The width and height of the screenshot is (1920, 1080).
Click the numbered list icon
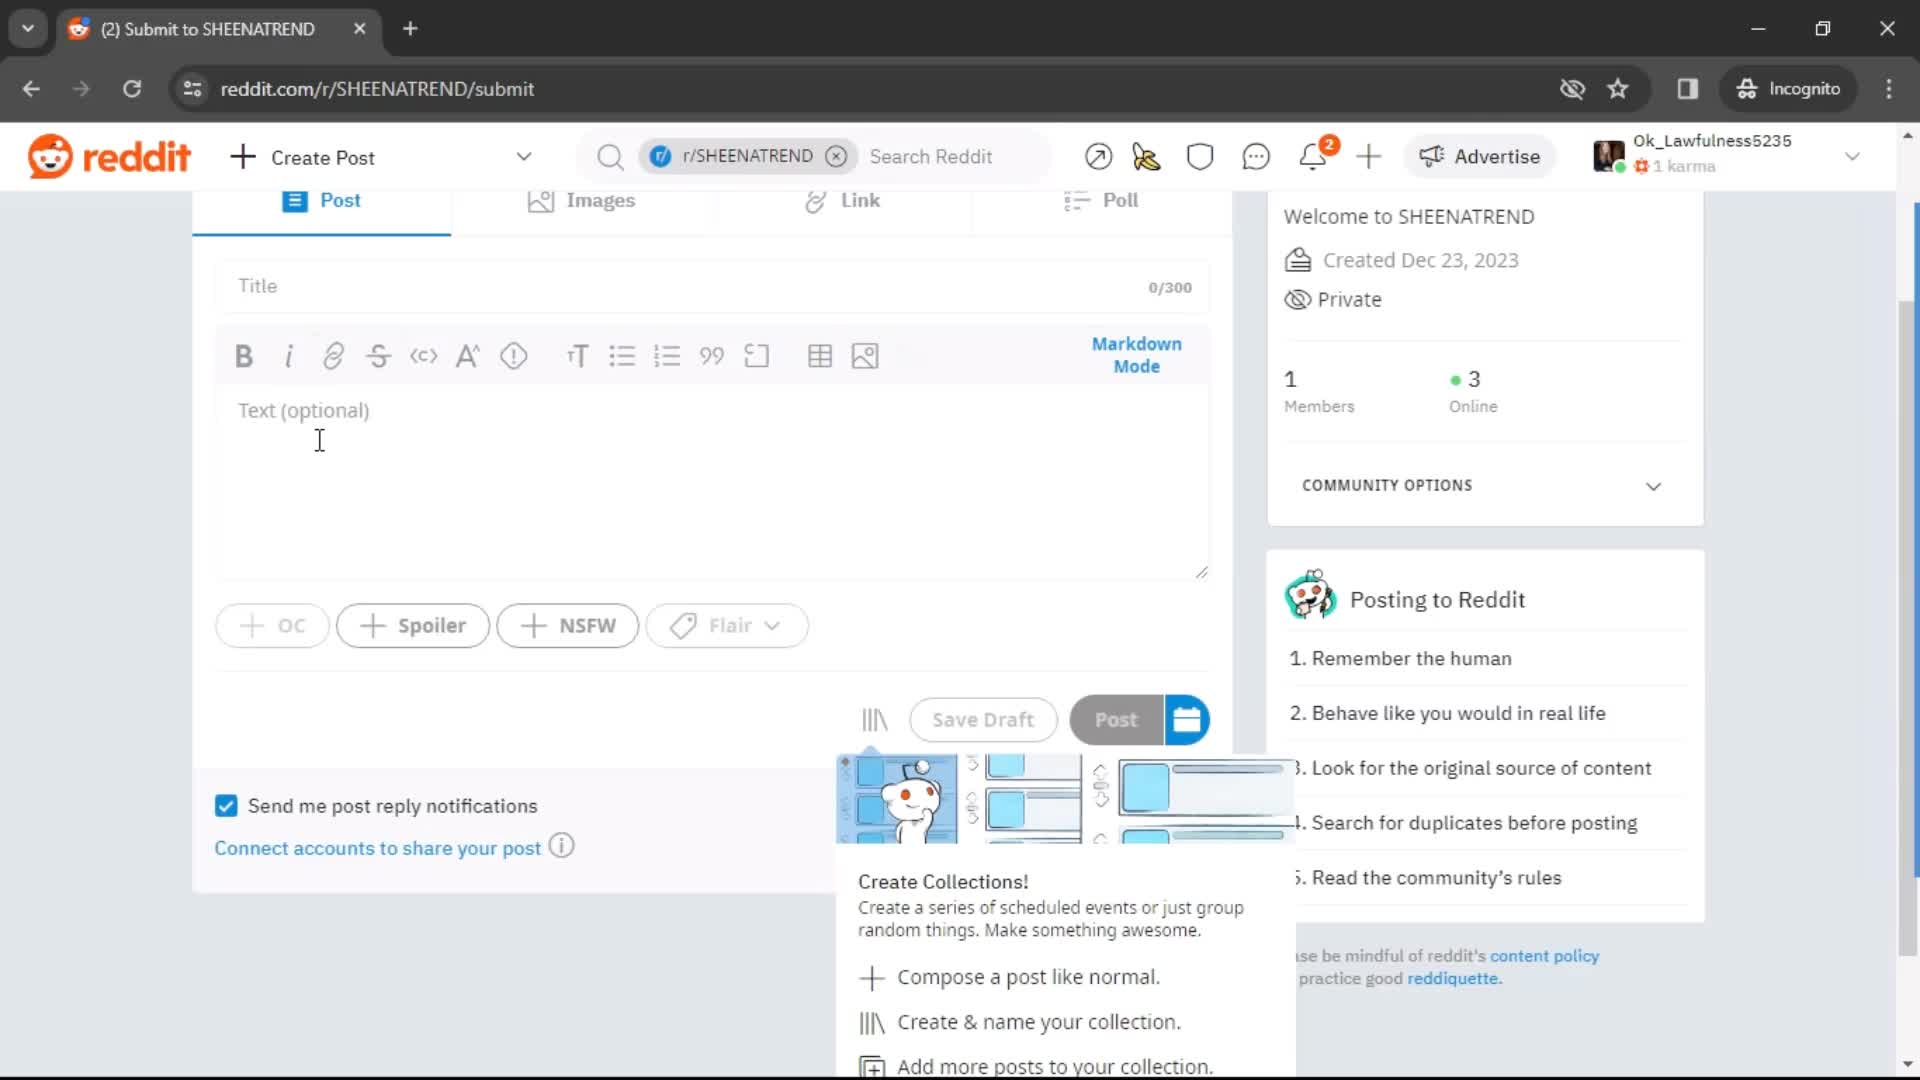667,355
